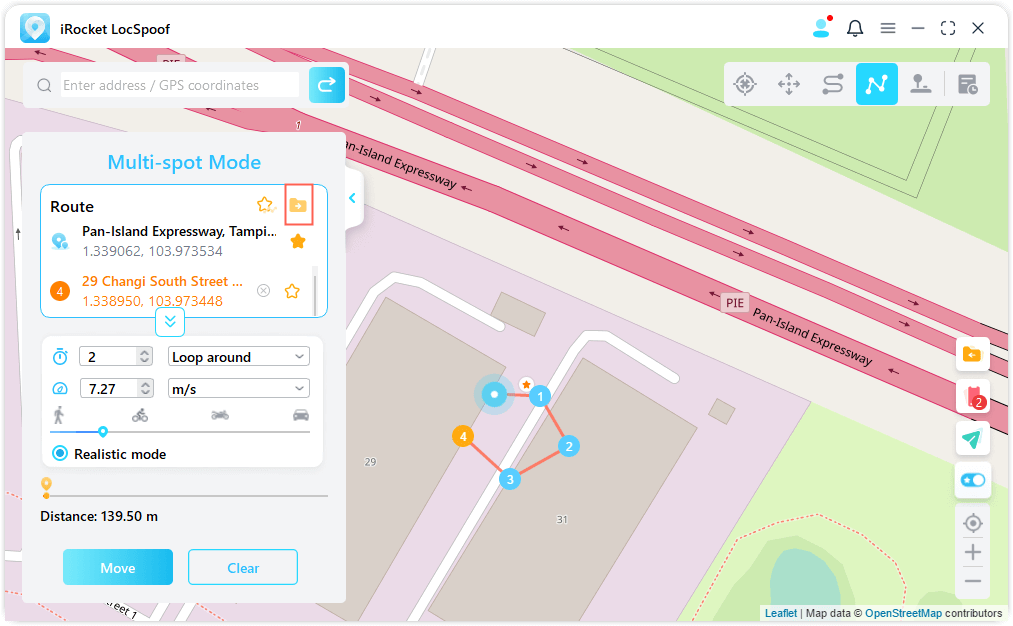Select the Teleport mode icon
This screenshot has width=1013, height=626.
[745, 85]
